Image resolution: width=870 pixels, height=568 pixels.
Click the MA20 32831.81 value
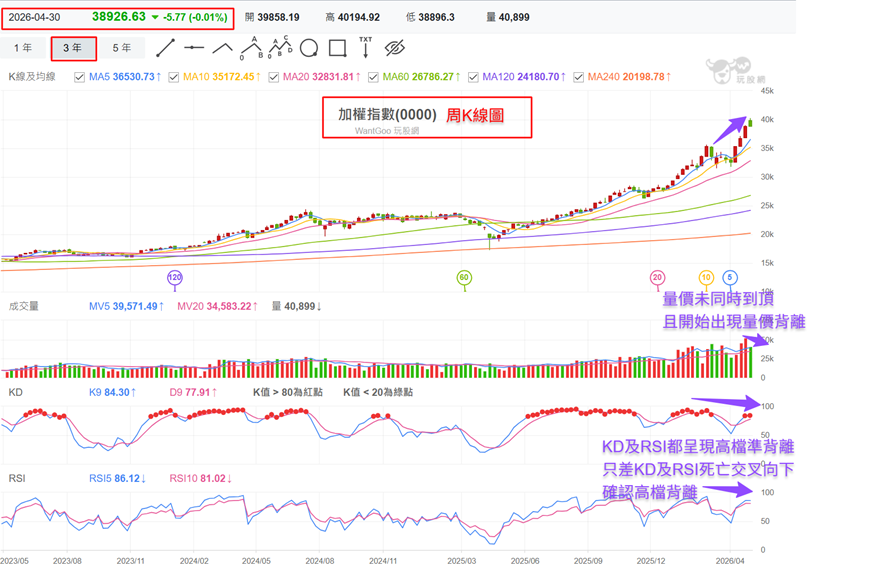coord(322,77)
